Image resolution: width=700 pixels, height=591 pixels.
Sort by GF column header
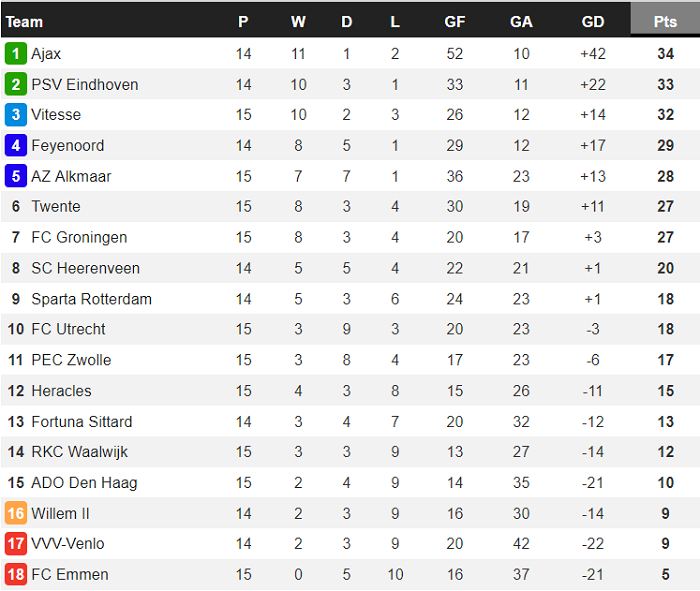tap(455, 22)
